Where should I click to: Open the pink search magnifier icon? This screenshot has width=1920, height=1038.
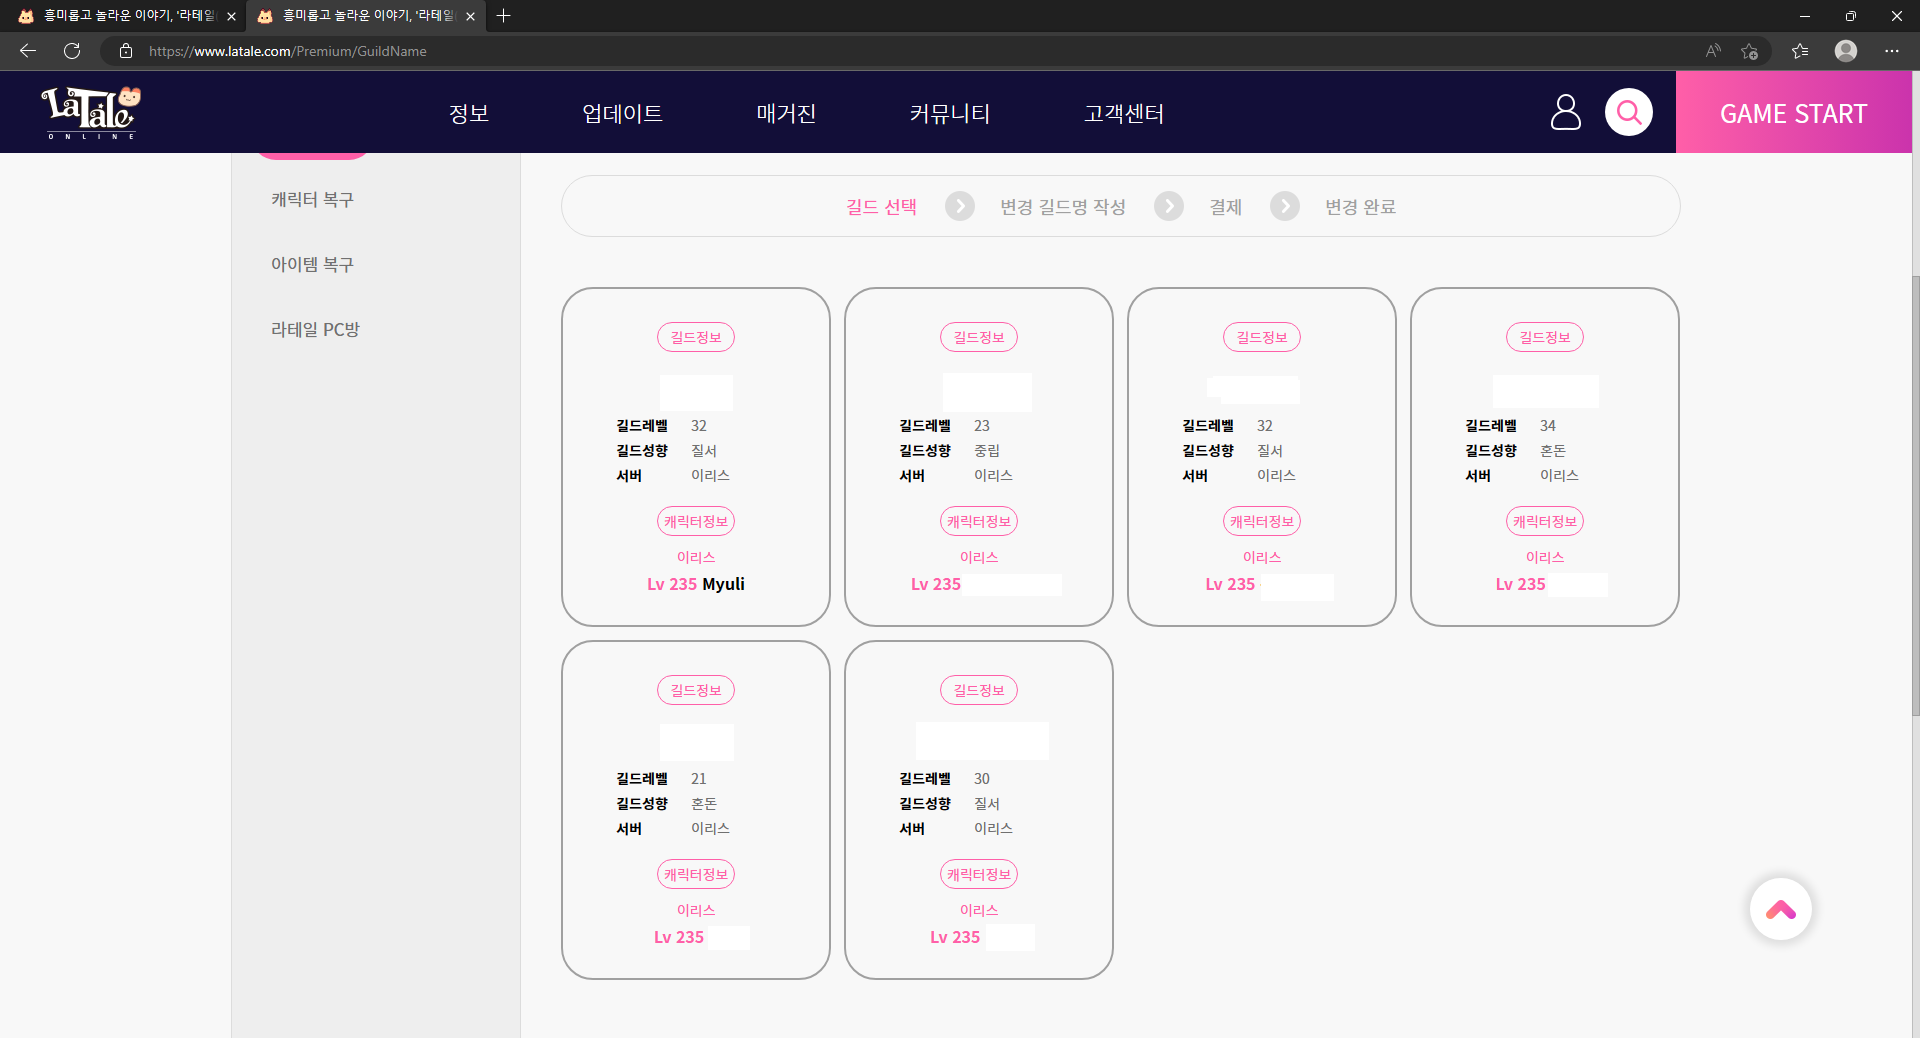coord(1629,112)
